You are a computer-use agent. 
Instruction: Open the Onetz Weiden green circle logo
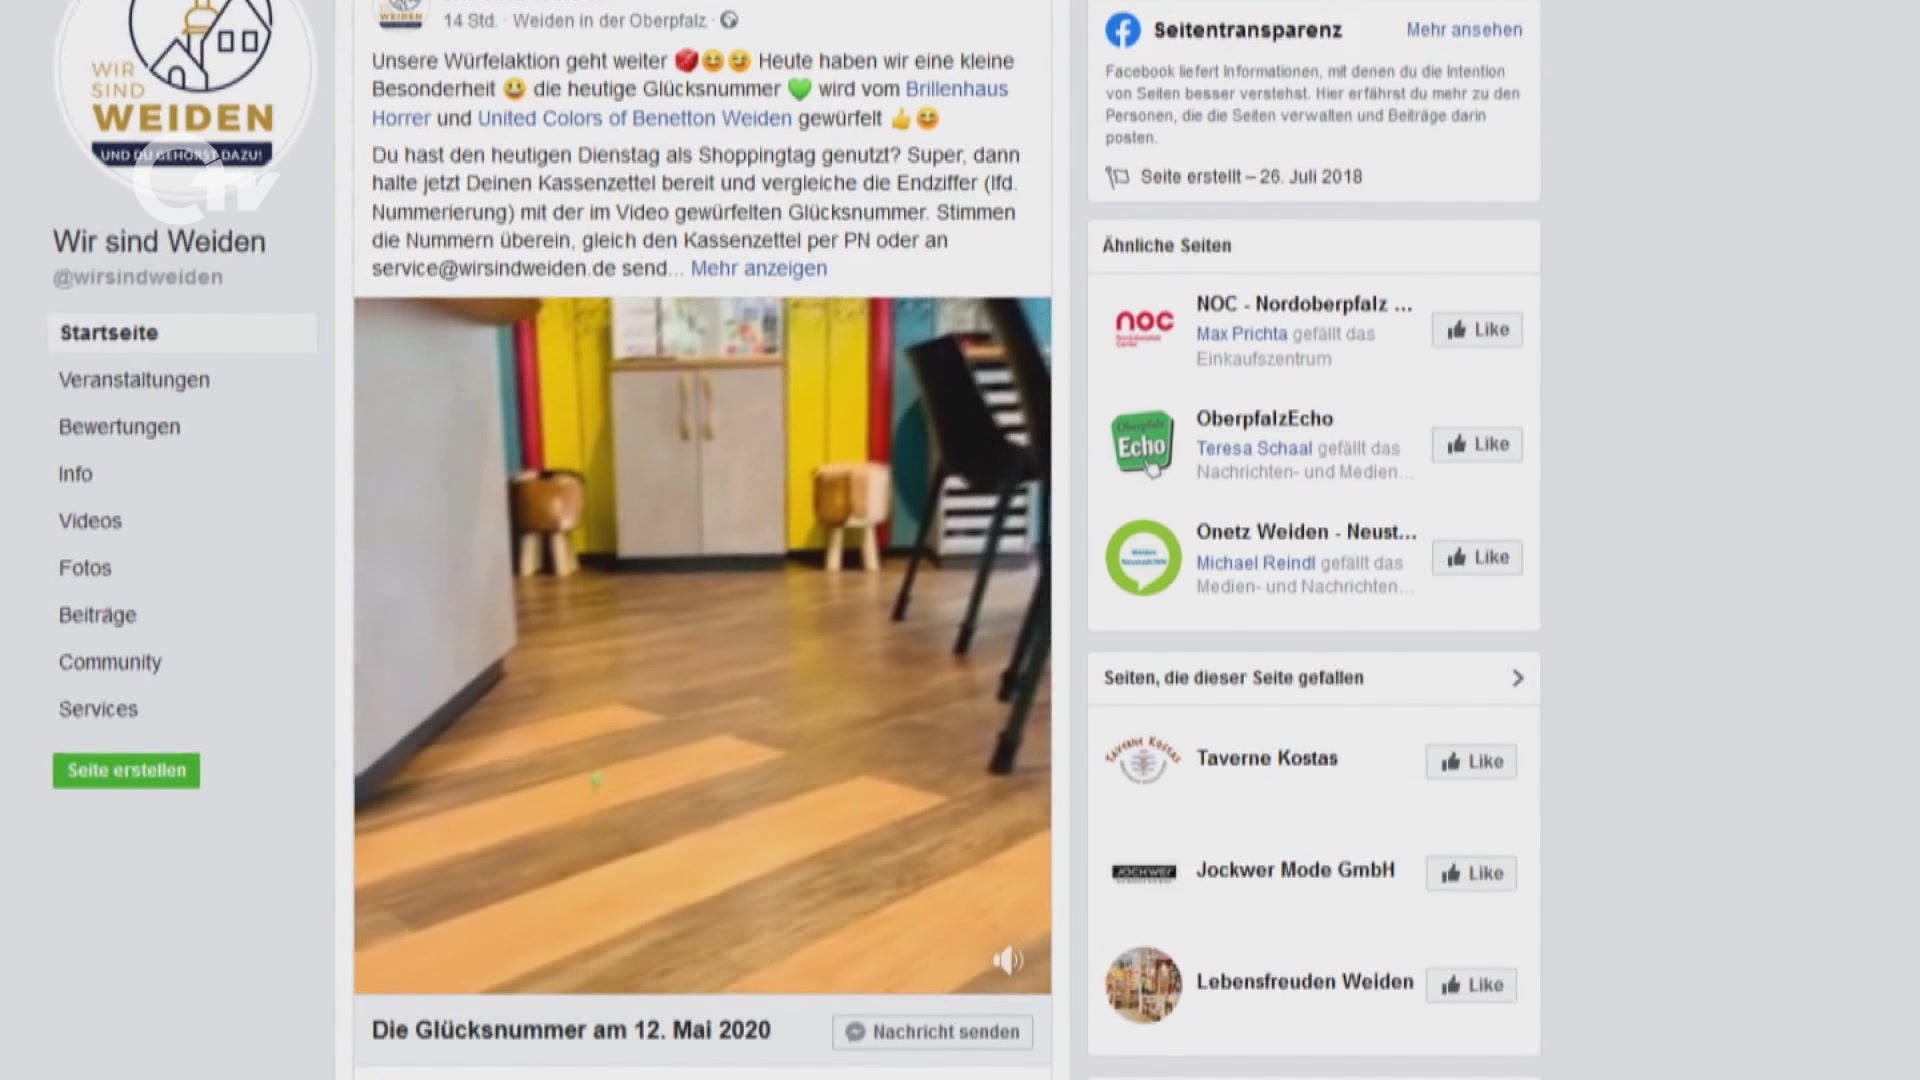tap(1143, 558)
